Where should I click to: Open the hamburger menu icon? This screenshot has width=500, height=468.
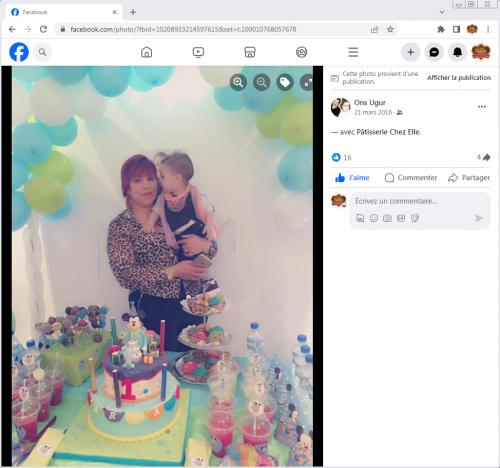(x=353, y=52)
